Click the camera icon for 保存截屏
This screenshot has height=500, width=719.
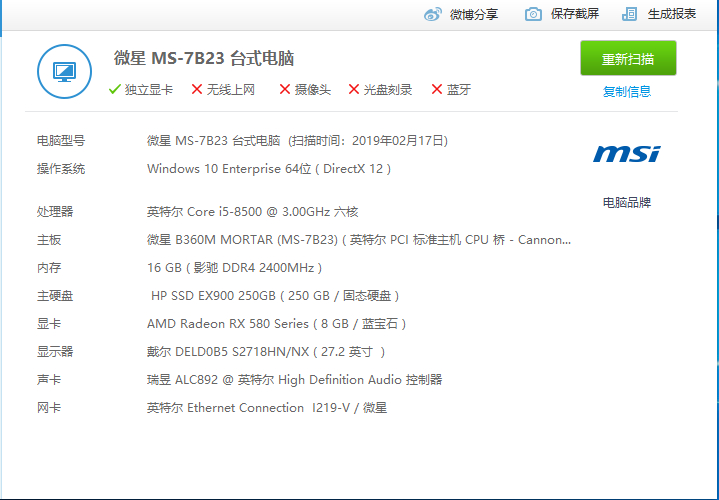pyautogui.click(x=533, y=14)
